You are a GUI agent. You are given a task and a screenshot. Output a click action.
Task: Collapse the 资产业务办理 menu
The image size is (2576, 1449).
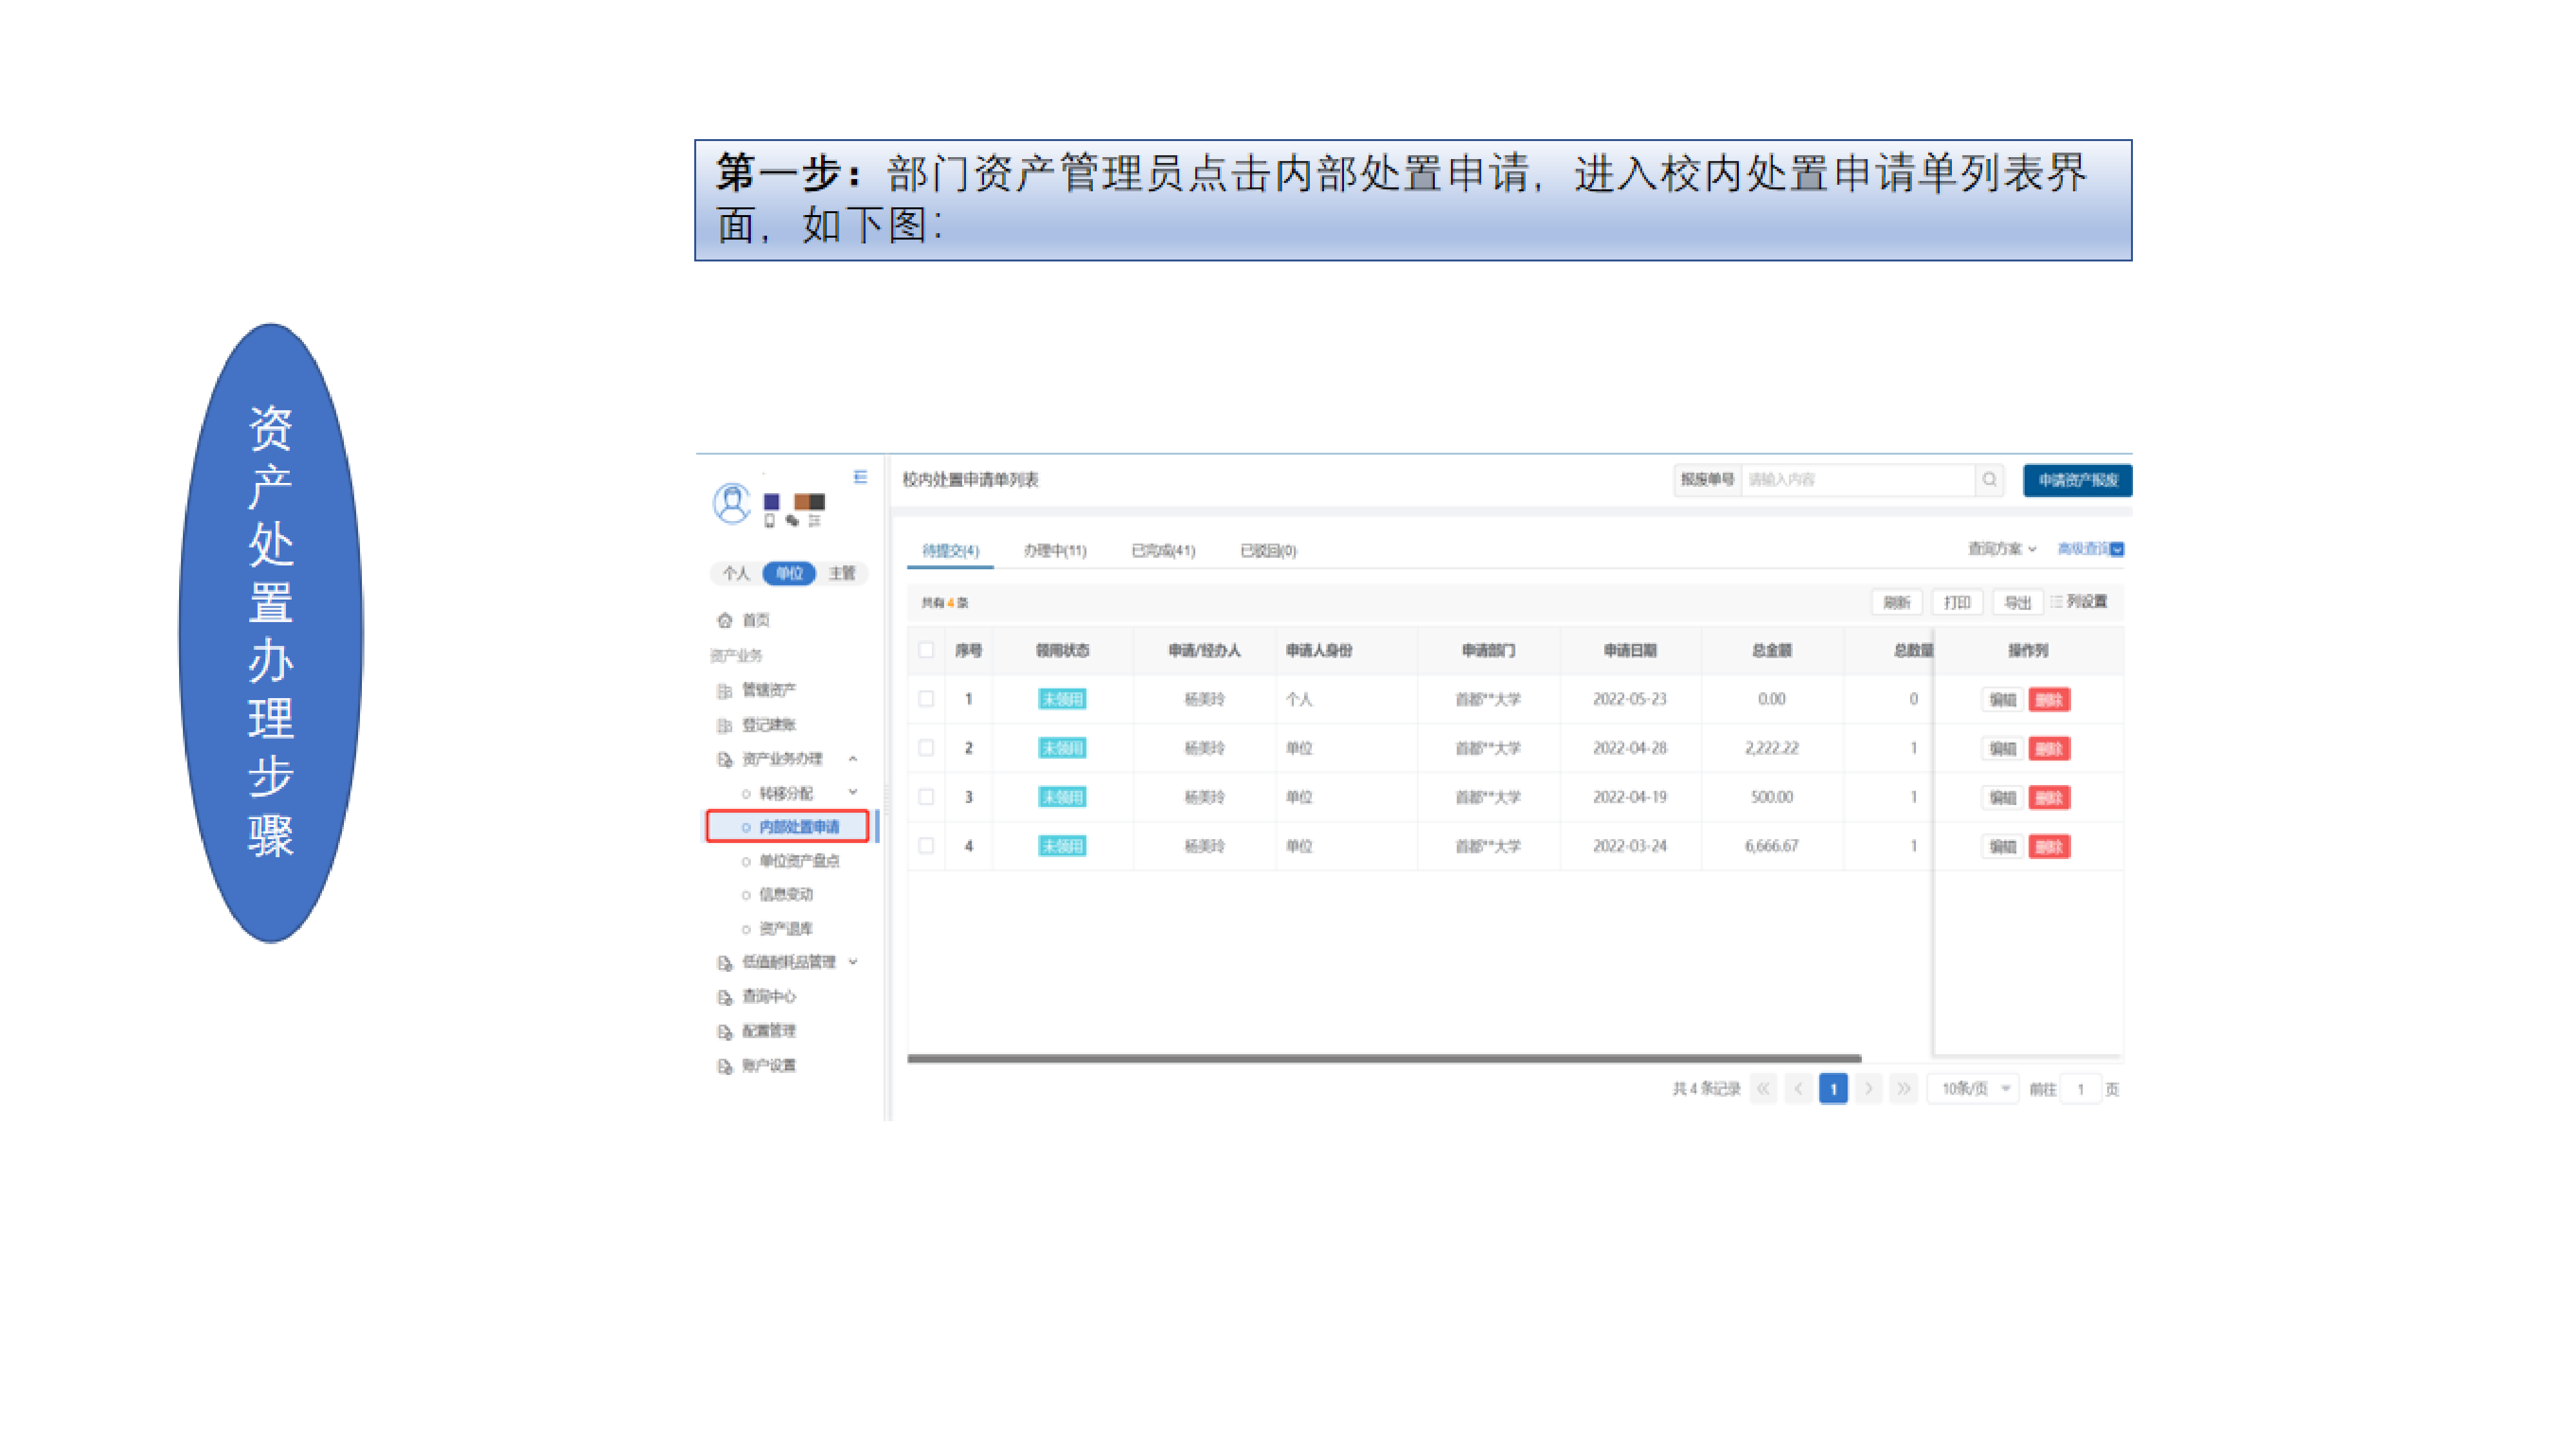click(853, 759)
